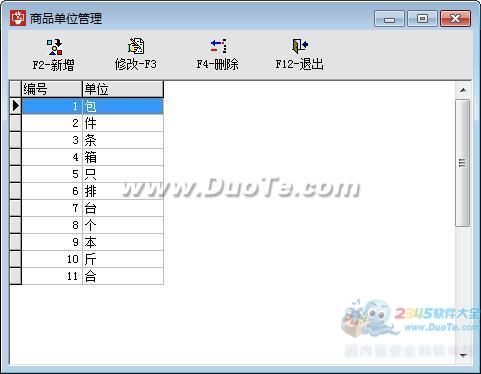Select the last row 合
The width and height of the screenshot is (481, 374).
(92, 276)
